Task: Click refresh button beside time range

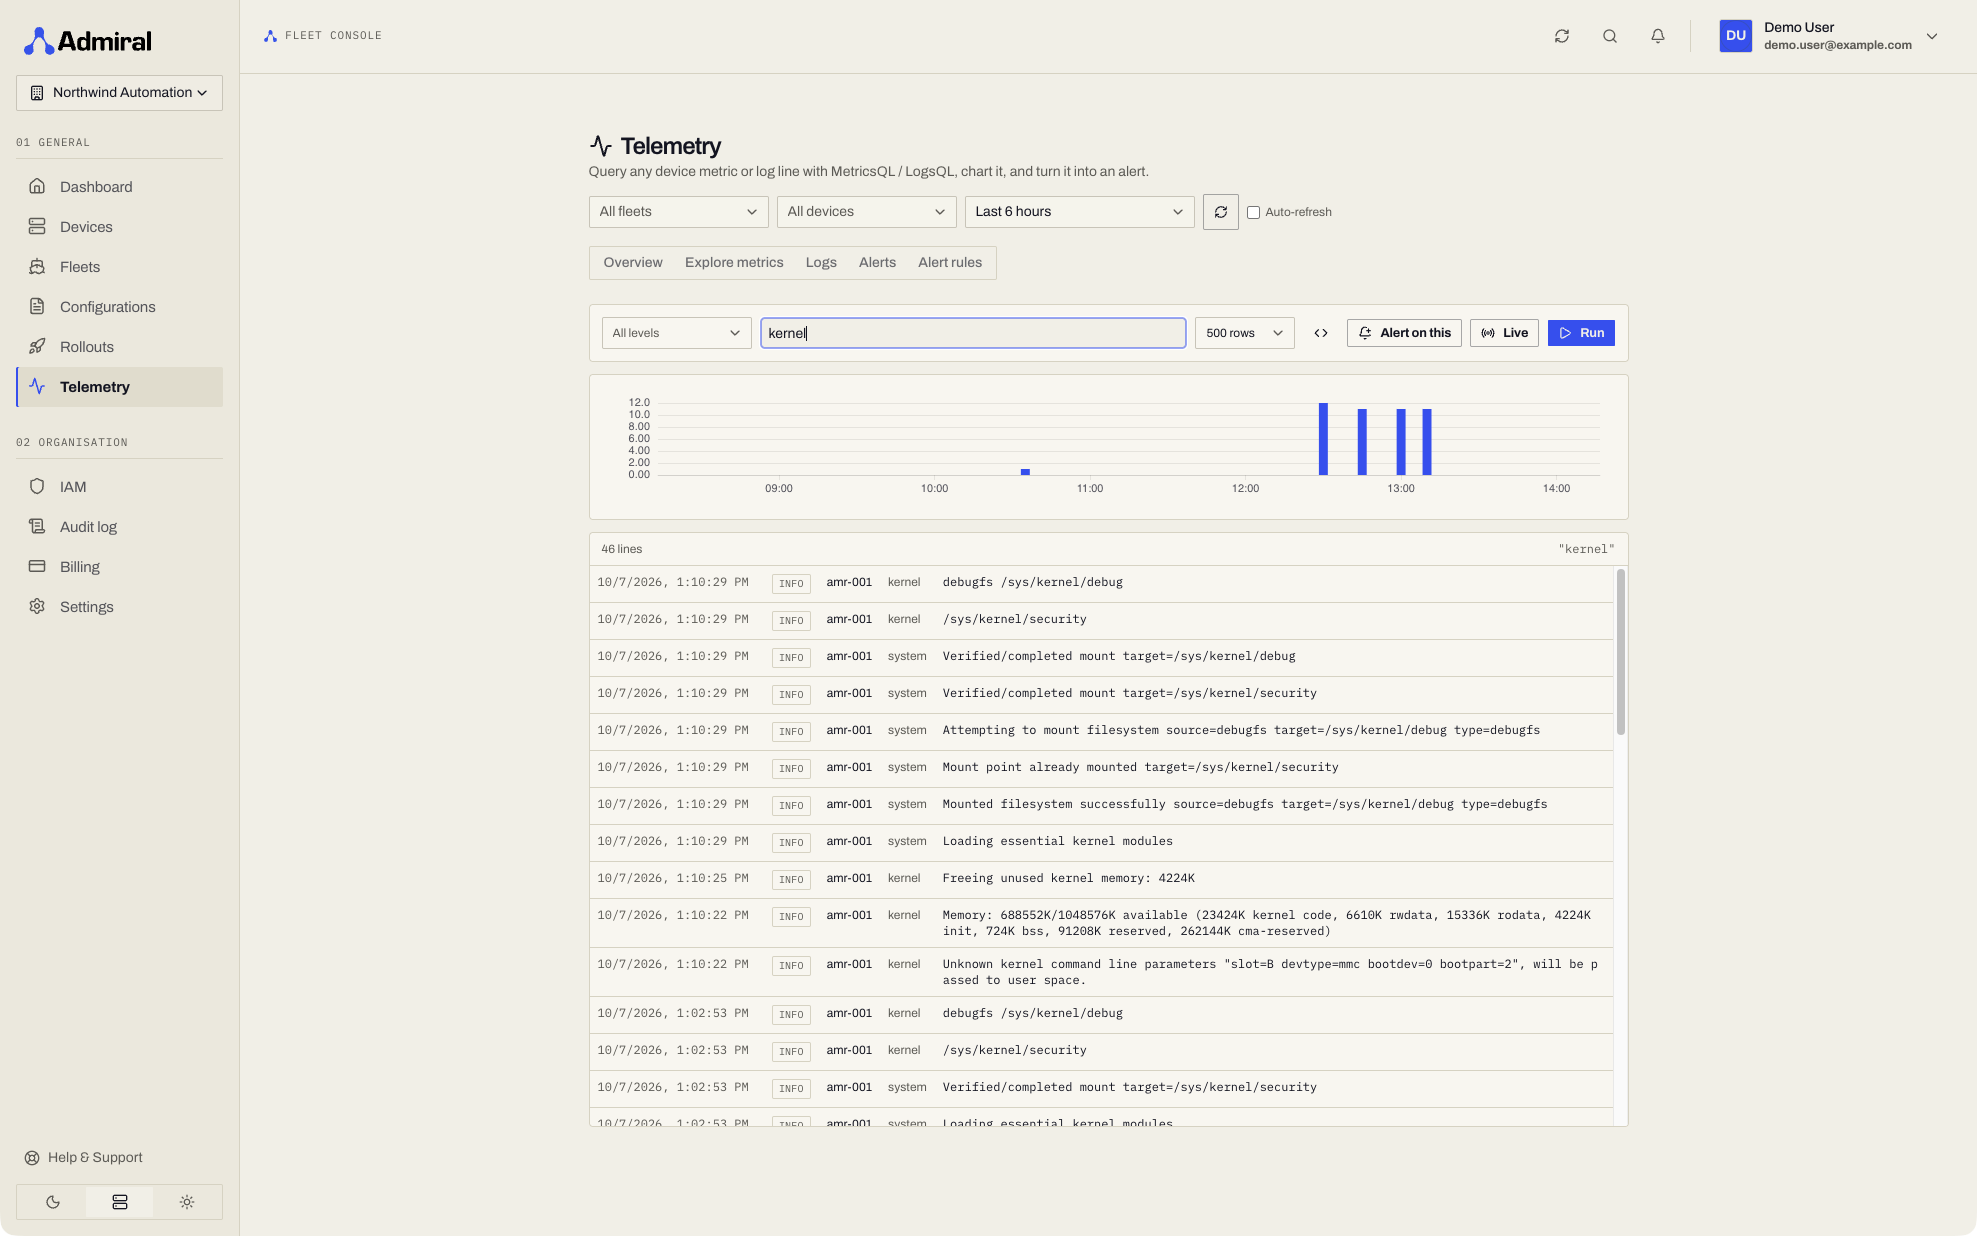Action: pos(1221,212)
